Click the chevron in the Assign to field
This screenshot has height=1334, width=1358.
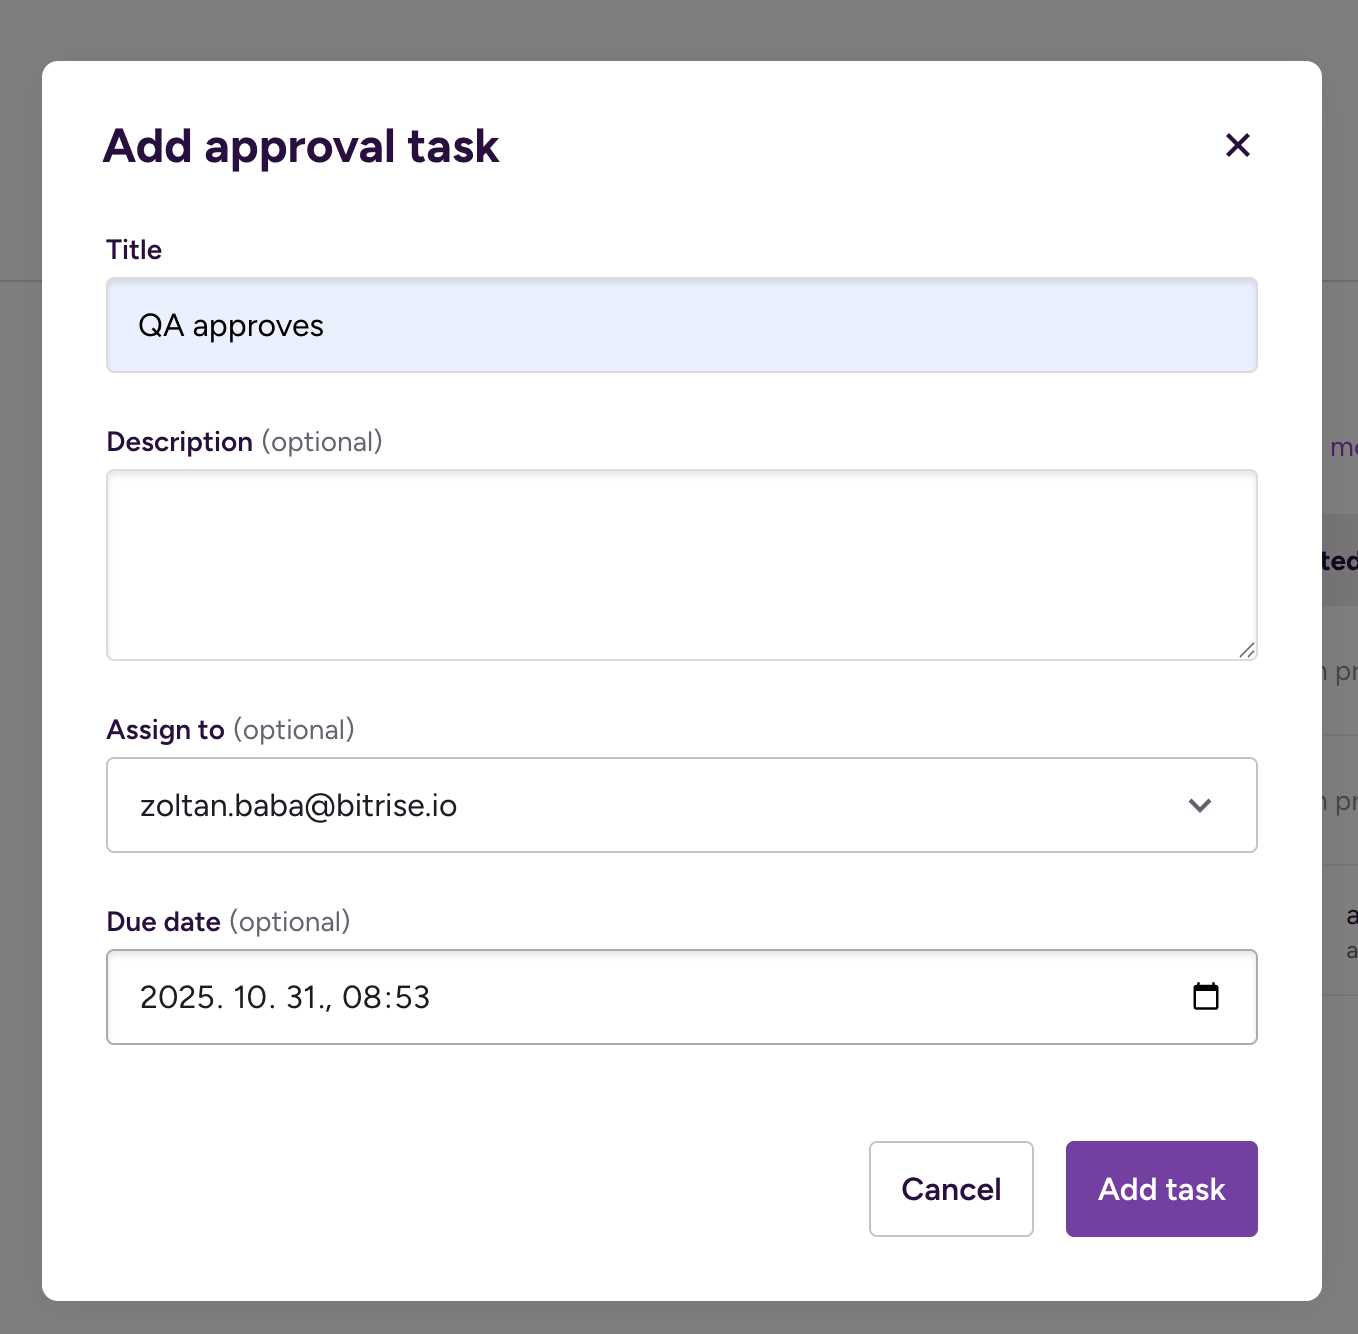[x=1200, y=805]
